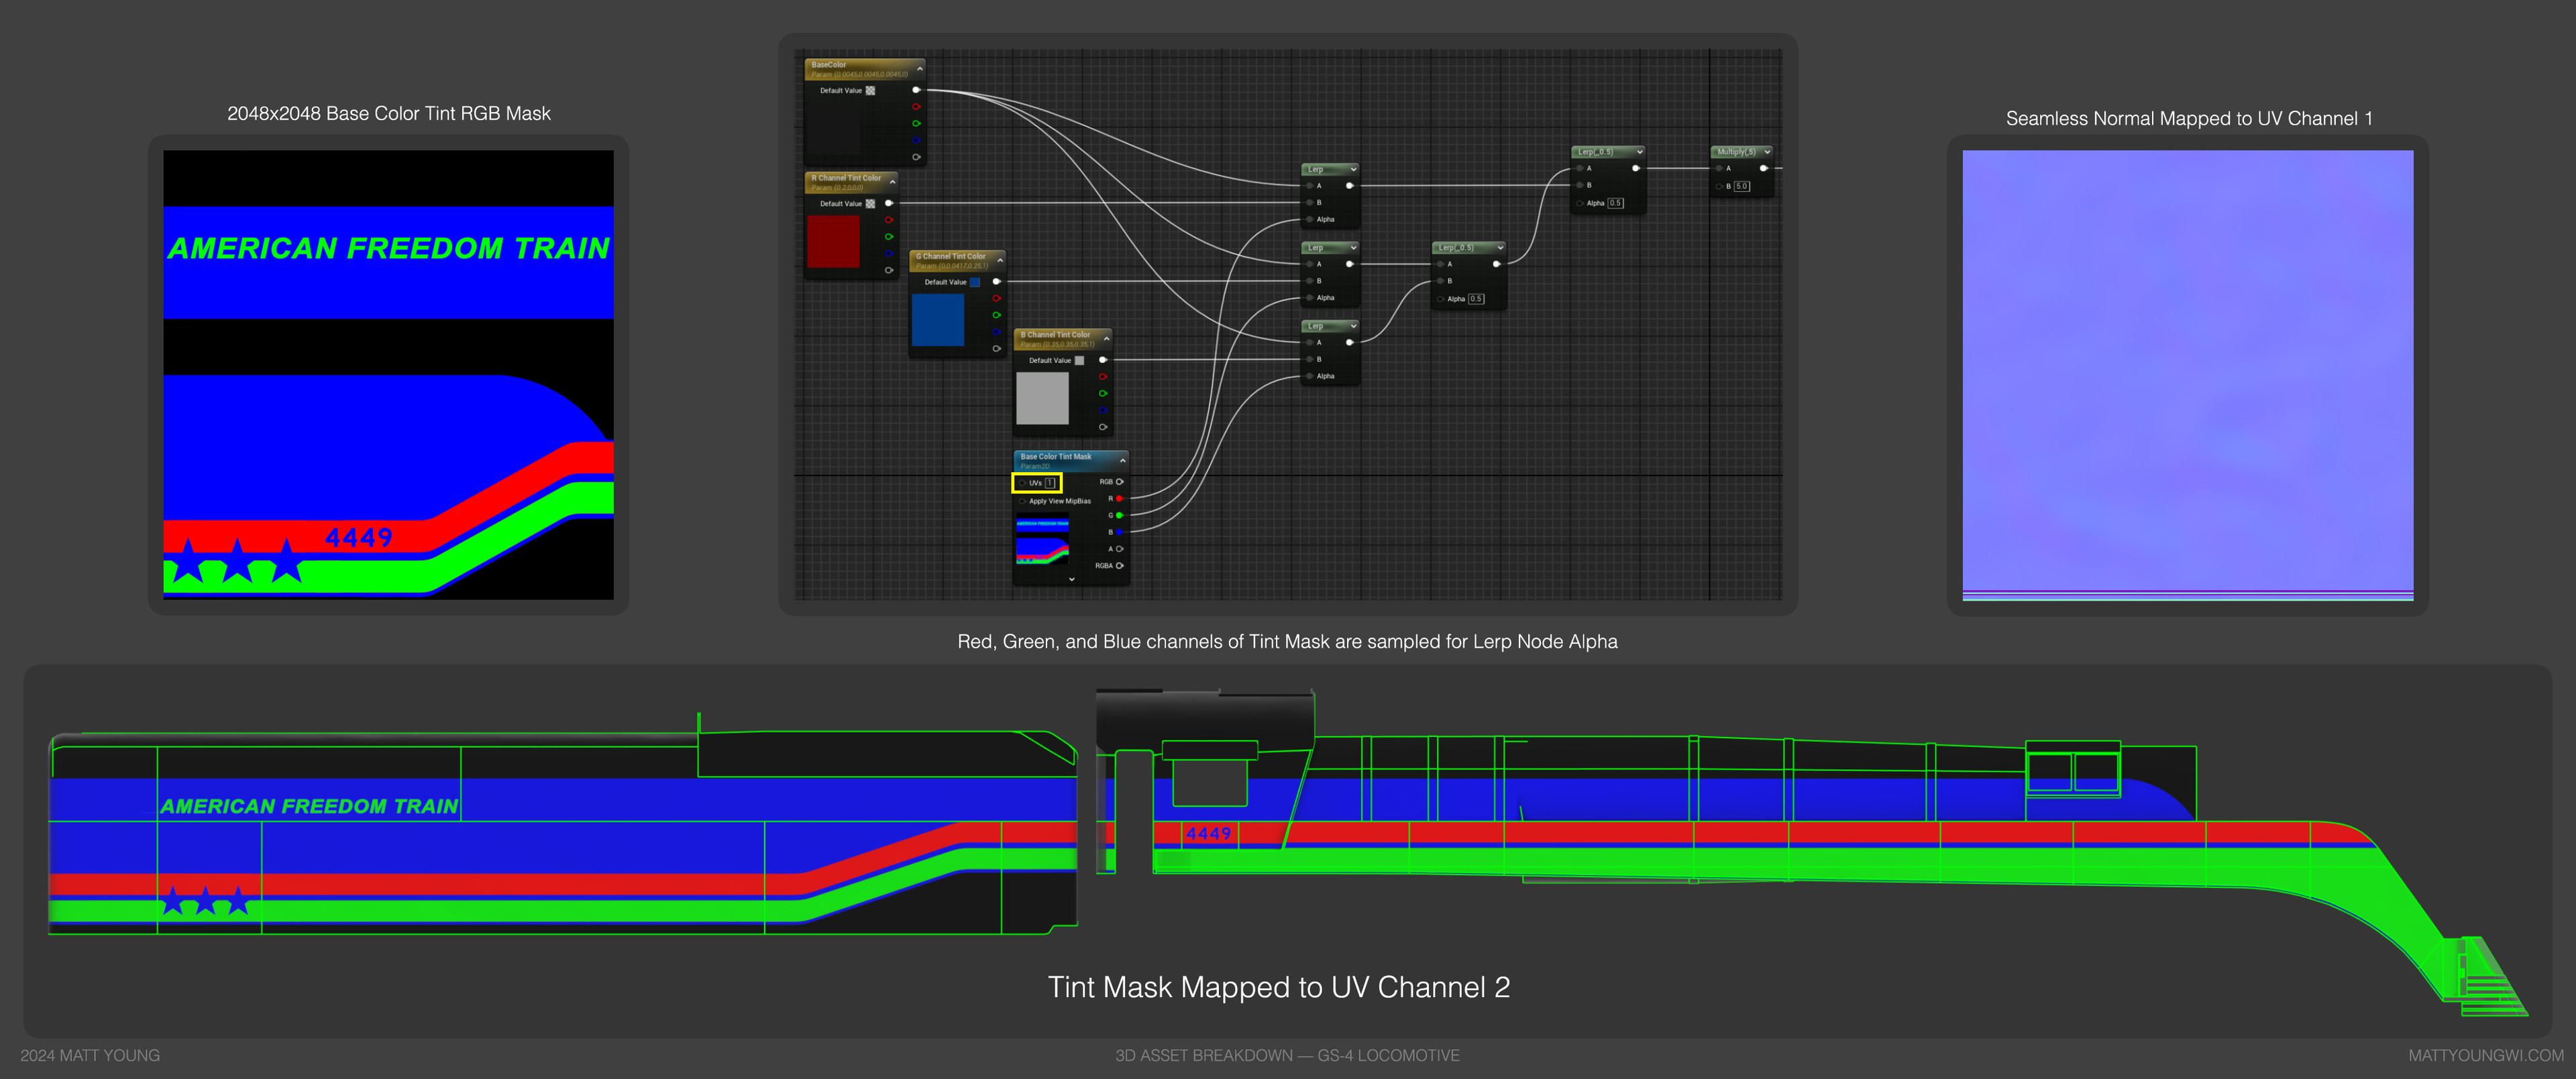Click the A output pin on Tint Mask
Viewport: 2576px width, 1079px height.
(1119, 549)
